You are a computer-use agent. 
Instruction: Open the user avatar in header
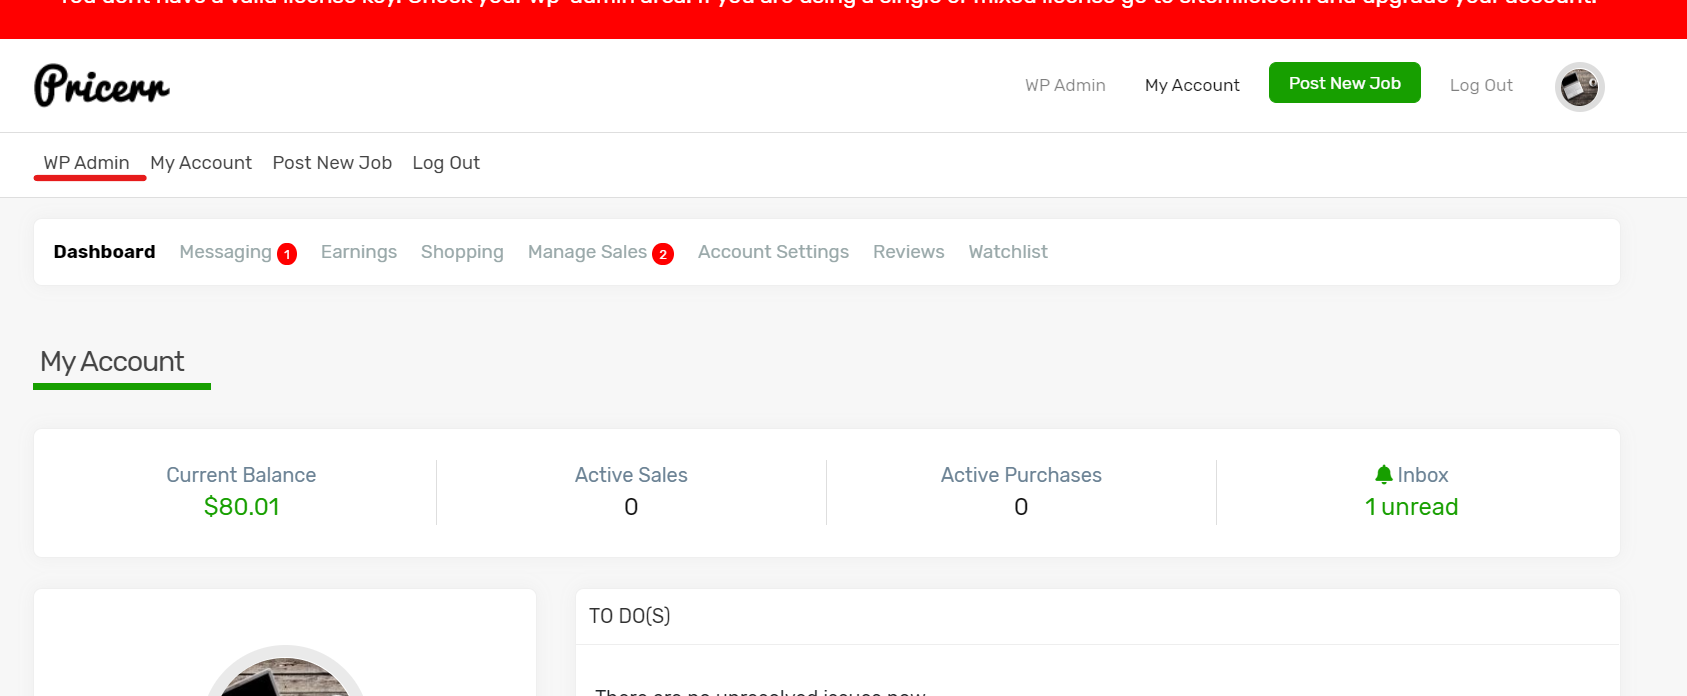pyautogui.click(x=1579, y=87)
